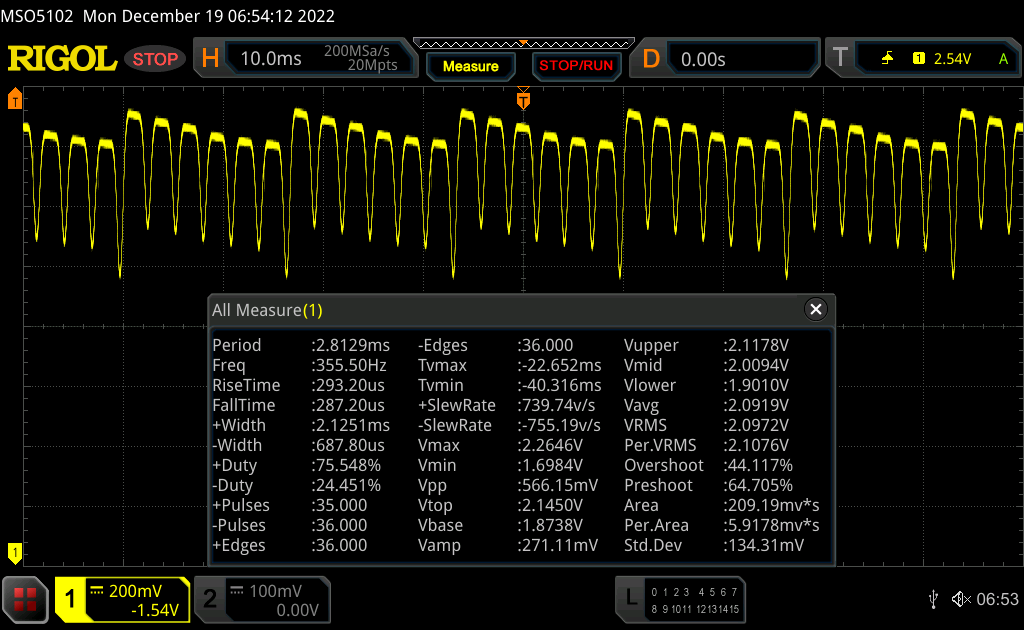The width and height of the screenshot is (1024, 630).
Task: Click the USB device status icon
Action: tap(933, 598)
